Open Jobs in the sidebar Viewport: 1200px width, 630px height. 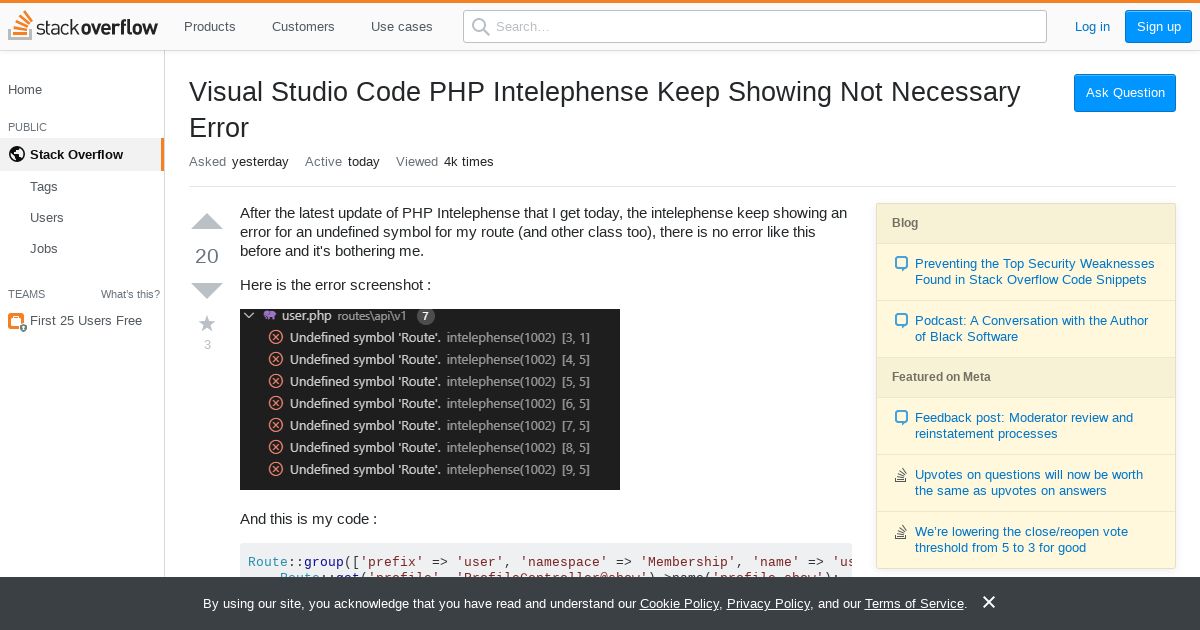click(x=44, y=249)
